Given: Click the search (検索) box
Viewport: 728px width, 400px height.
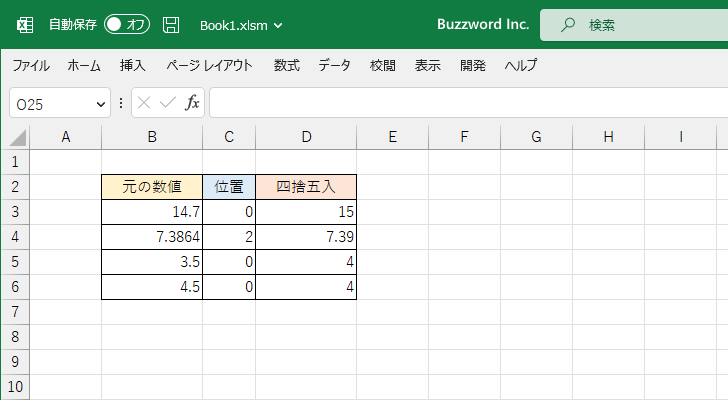Looking at the screenshot, I should point(634,25).
